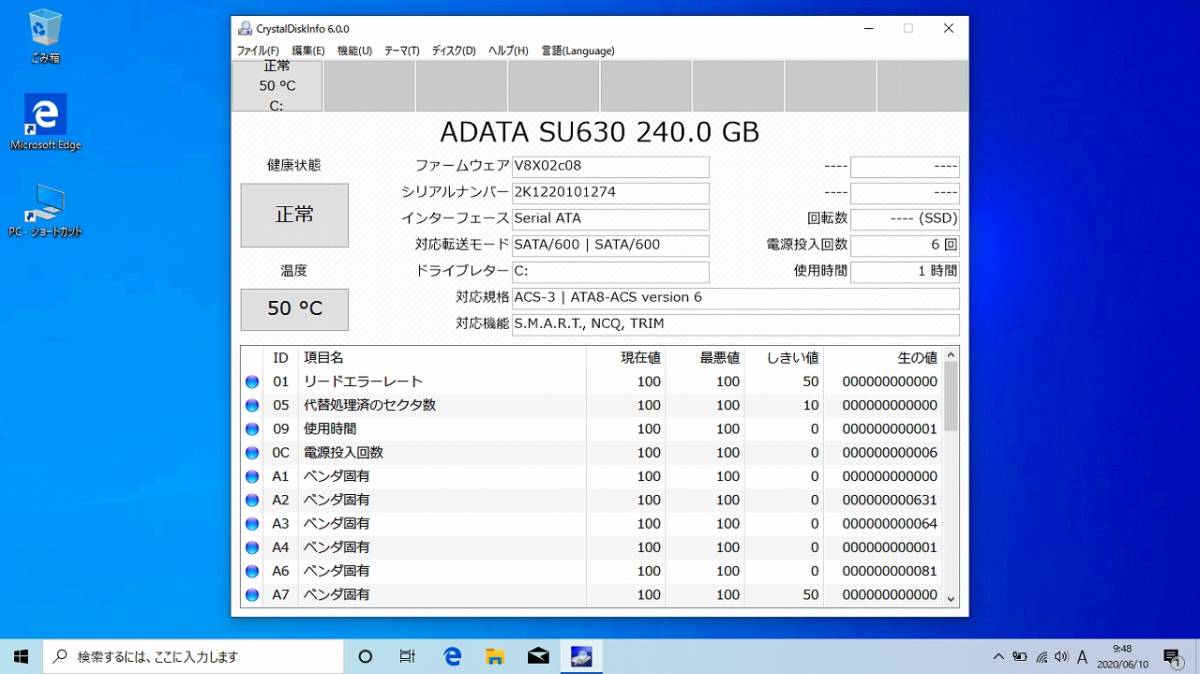Click the status orb for row A3
The height and width of the screenshot is (674, 1200).
pyautogui.click(x=252, y=524)
